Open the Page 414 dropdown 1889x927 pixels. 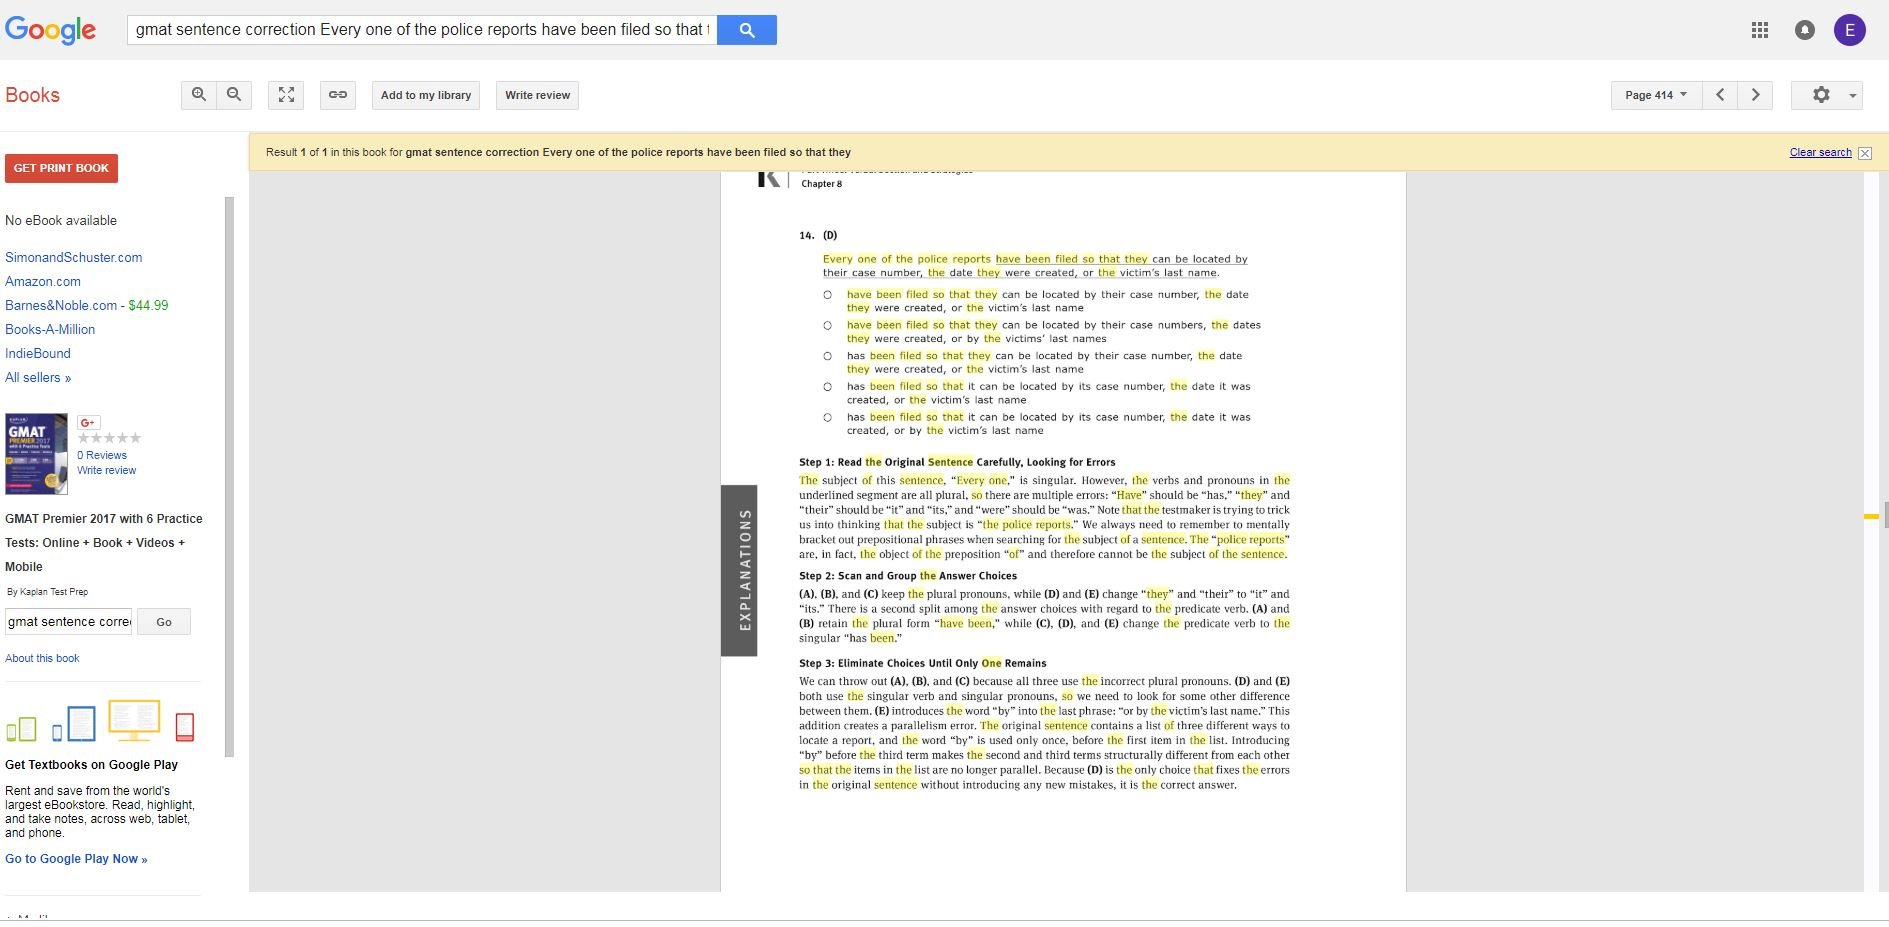tap(1656, 95)
